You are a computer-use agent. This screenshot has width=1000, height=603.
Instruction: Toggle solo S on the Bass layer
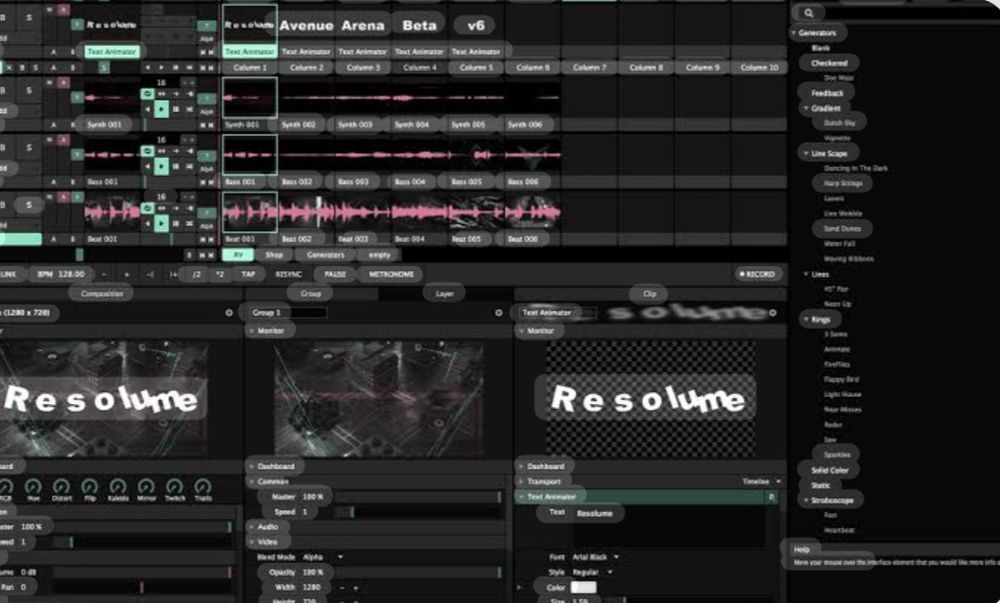pos(29,148)
